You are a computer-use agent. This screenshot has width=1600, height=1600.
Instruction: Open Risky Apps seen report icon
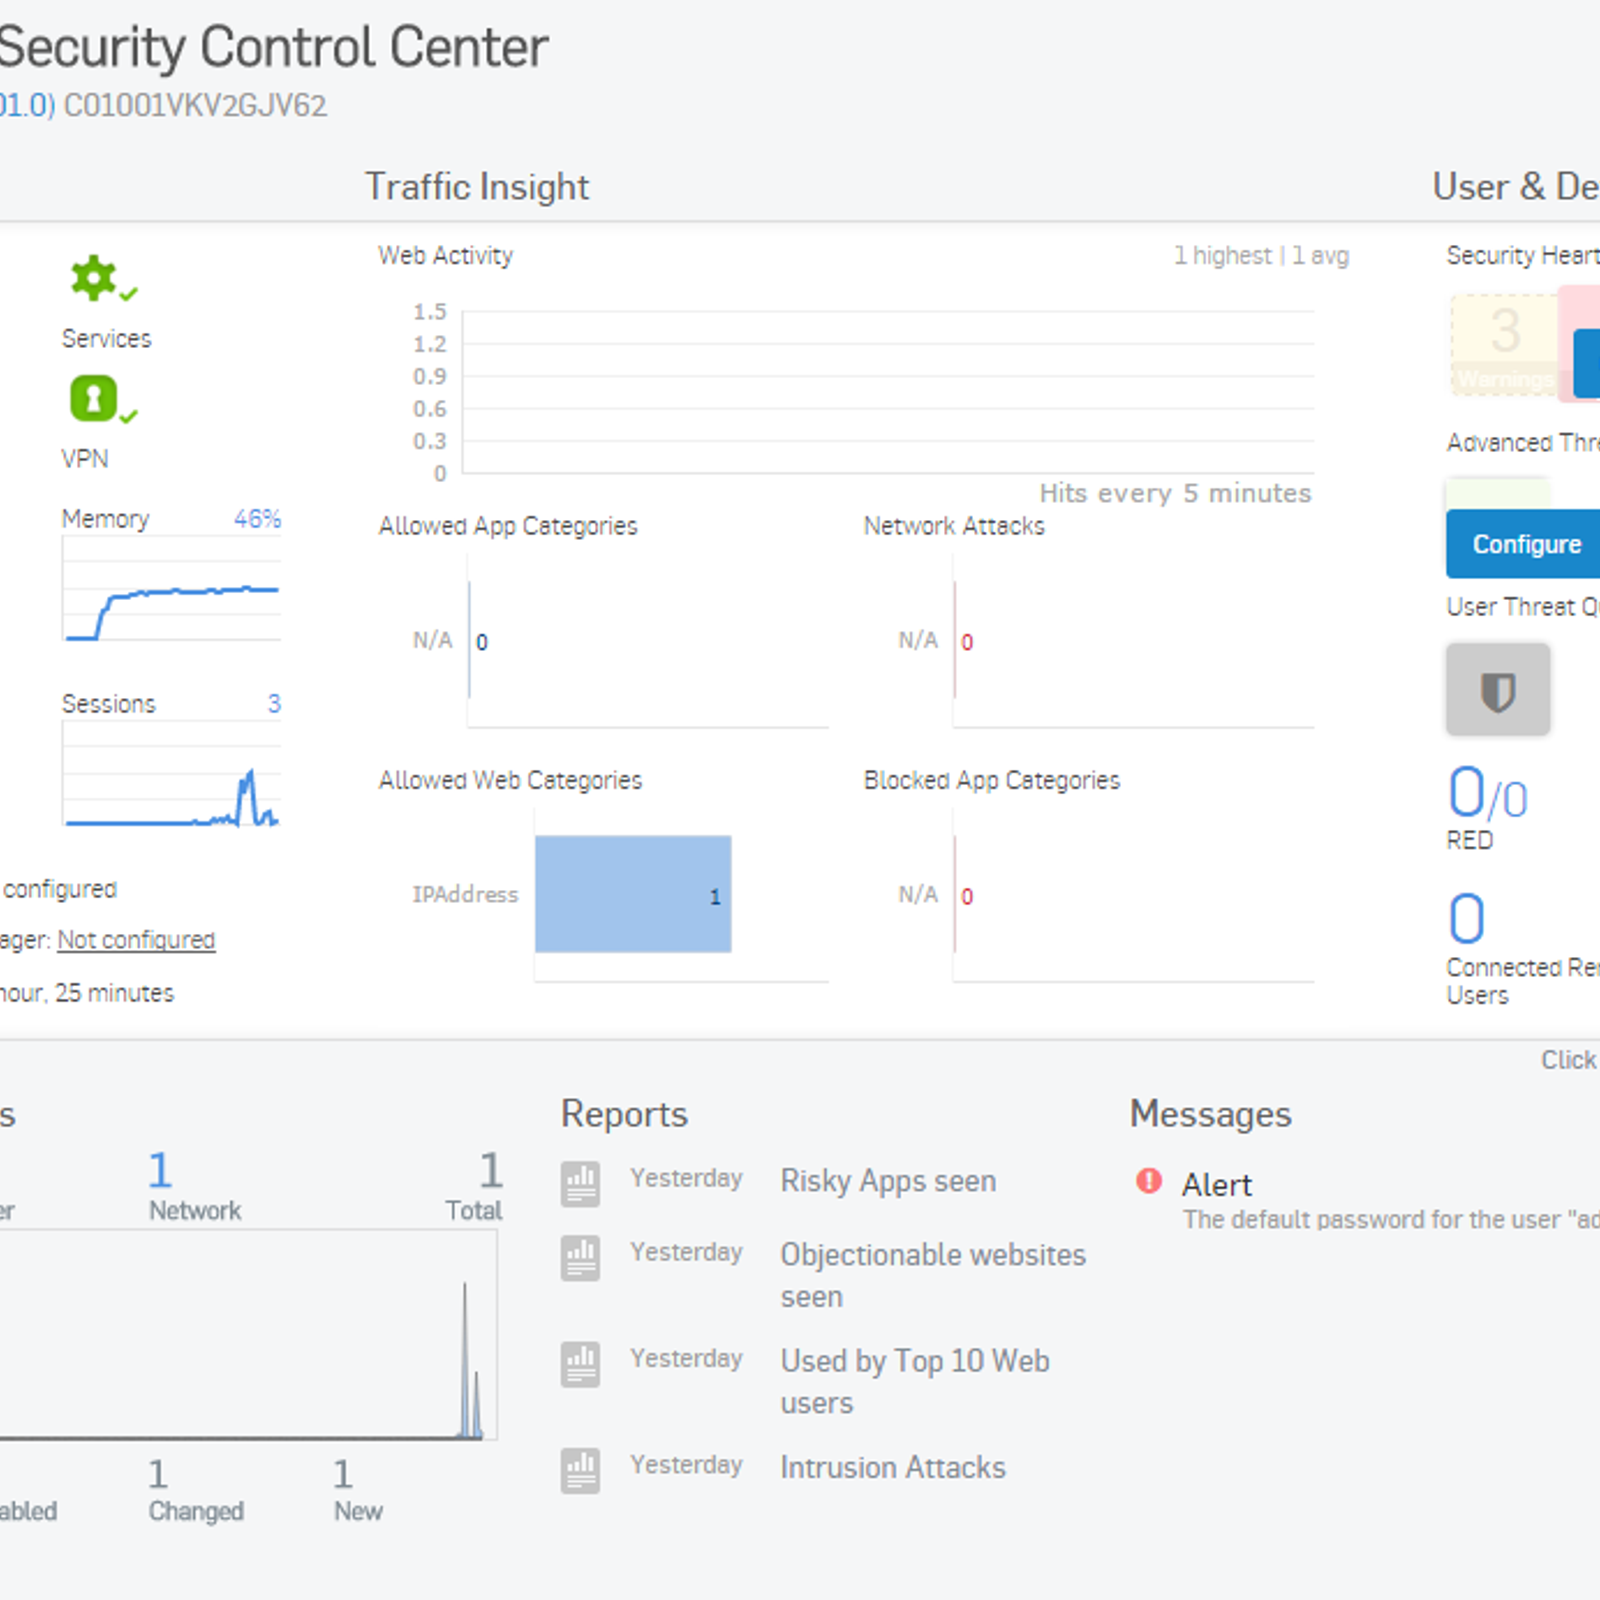coord(580,1184)
